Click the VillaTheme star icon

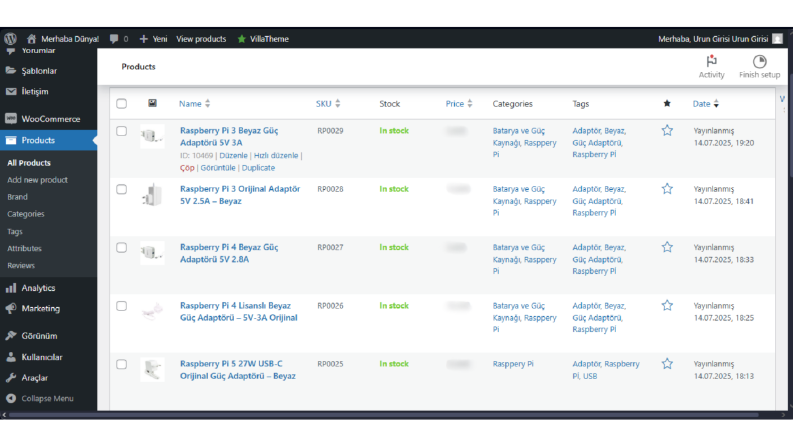[242, 39]
